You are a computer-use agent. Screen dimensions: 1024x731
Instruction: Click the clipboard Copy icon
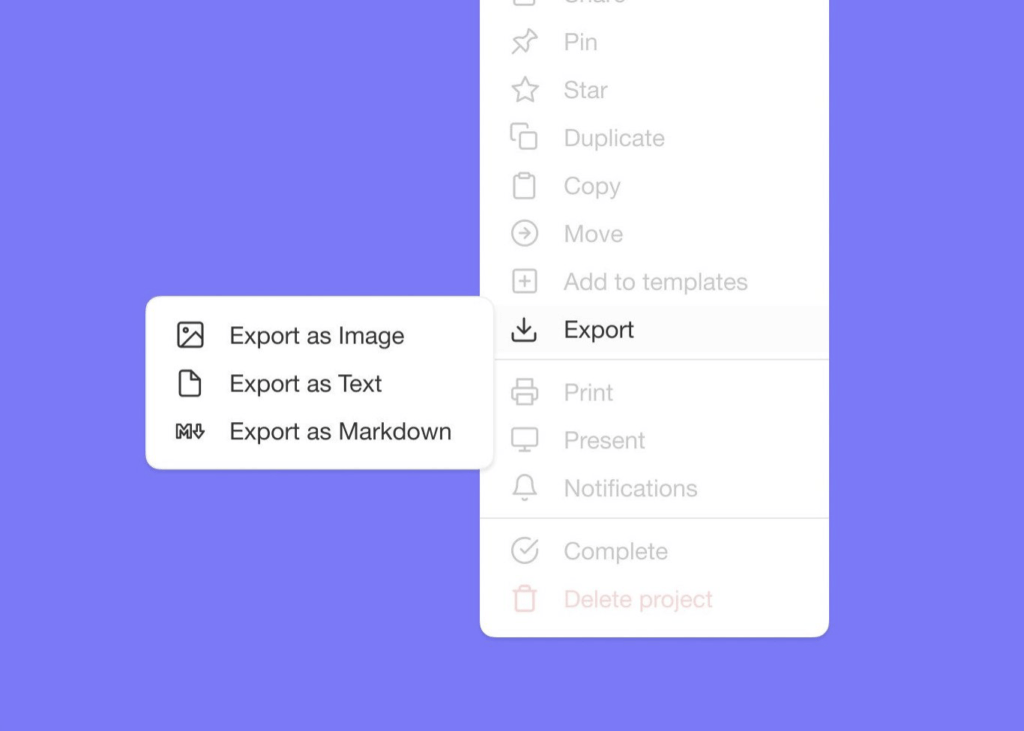[524, 186]
